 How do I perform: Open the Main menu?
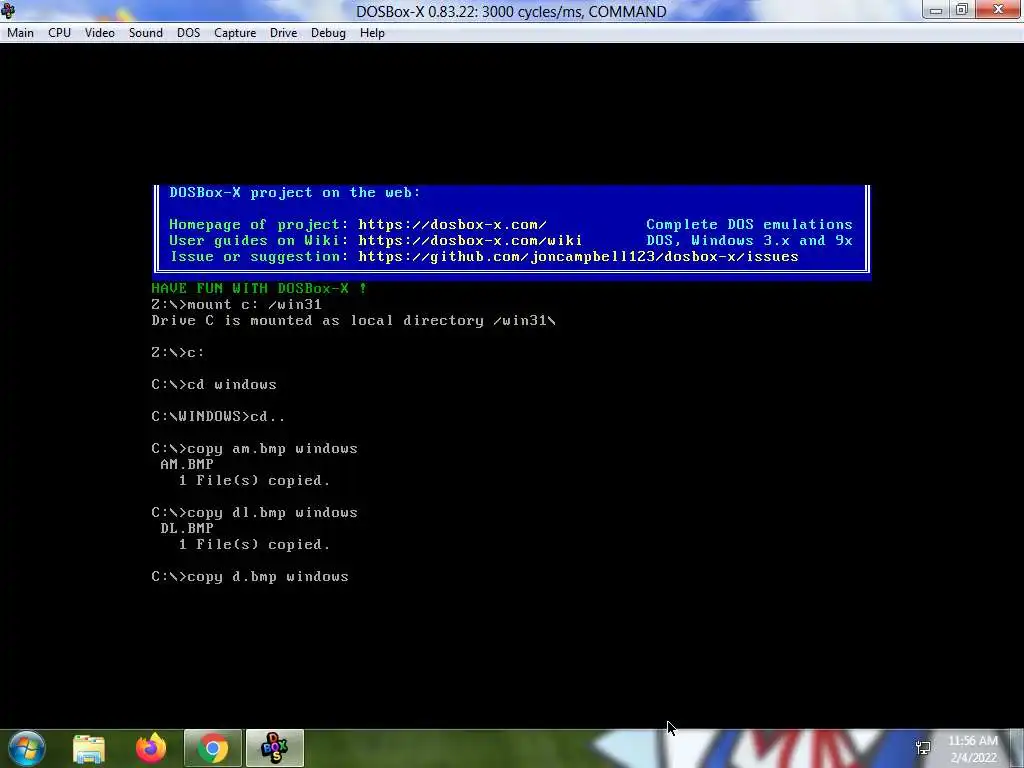point(20,33)
